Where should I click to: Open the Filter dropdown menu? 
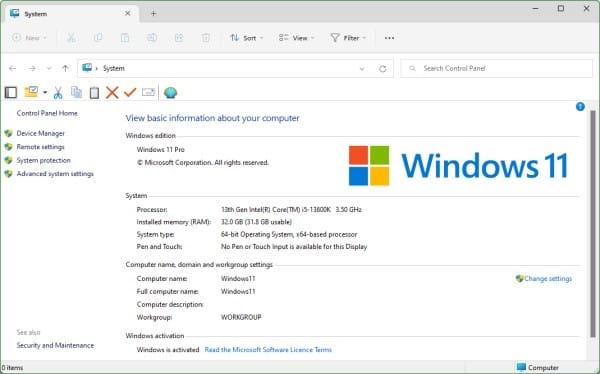point(348,38)
